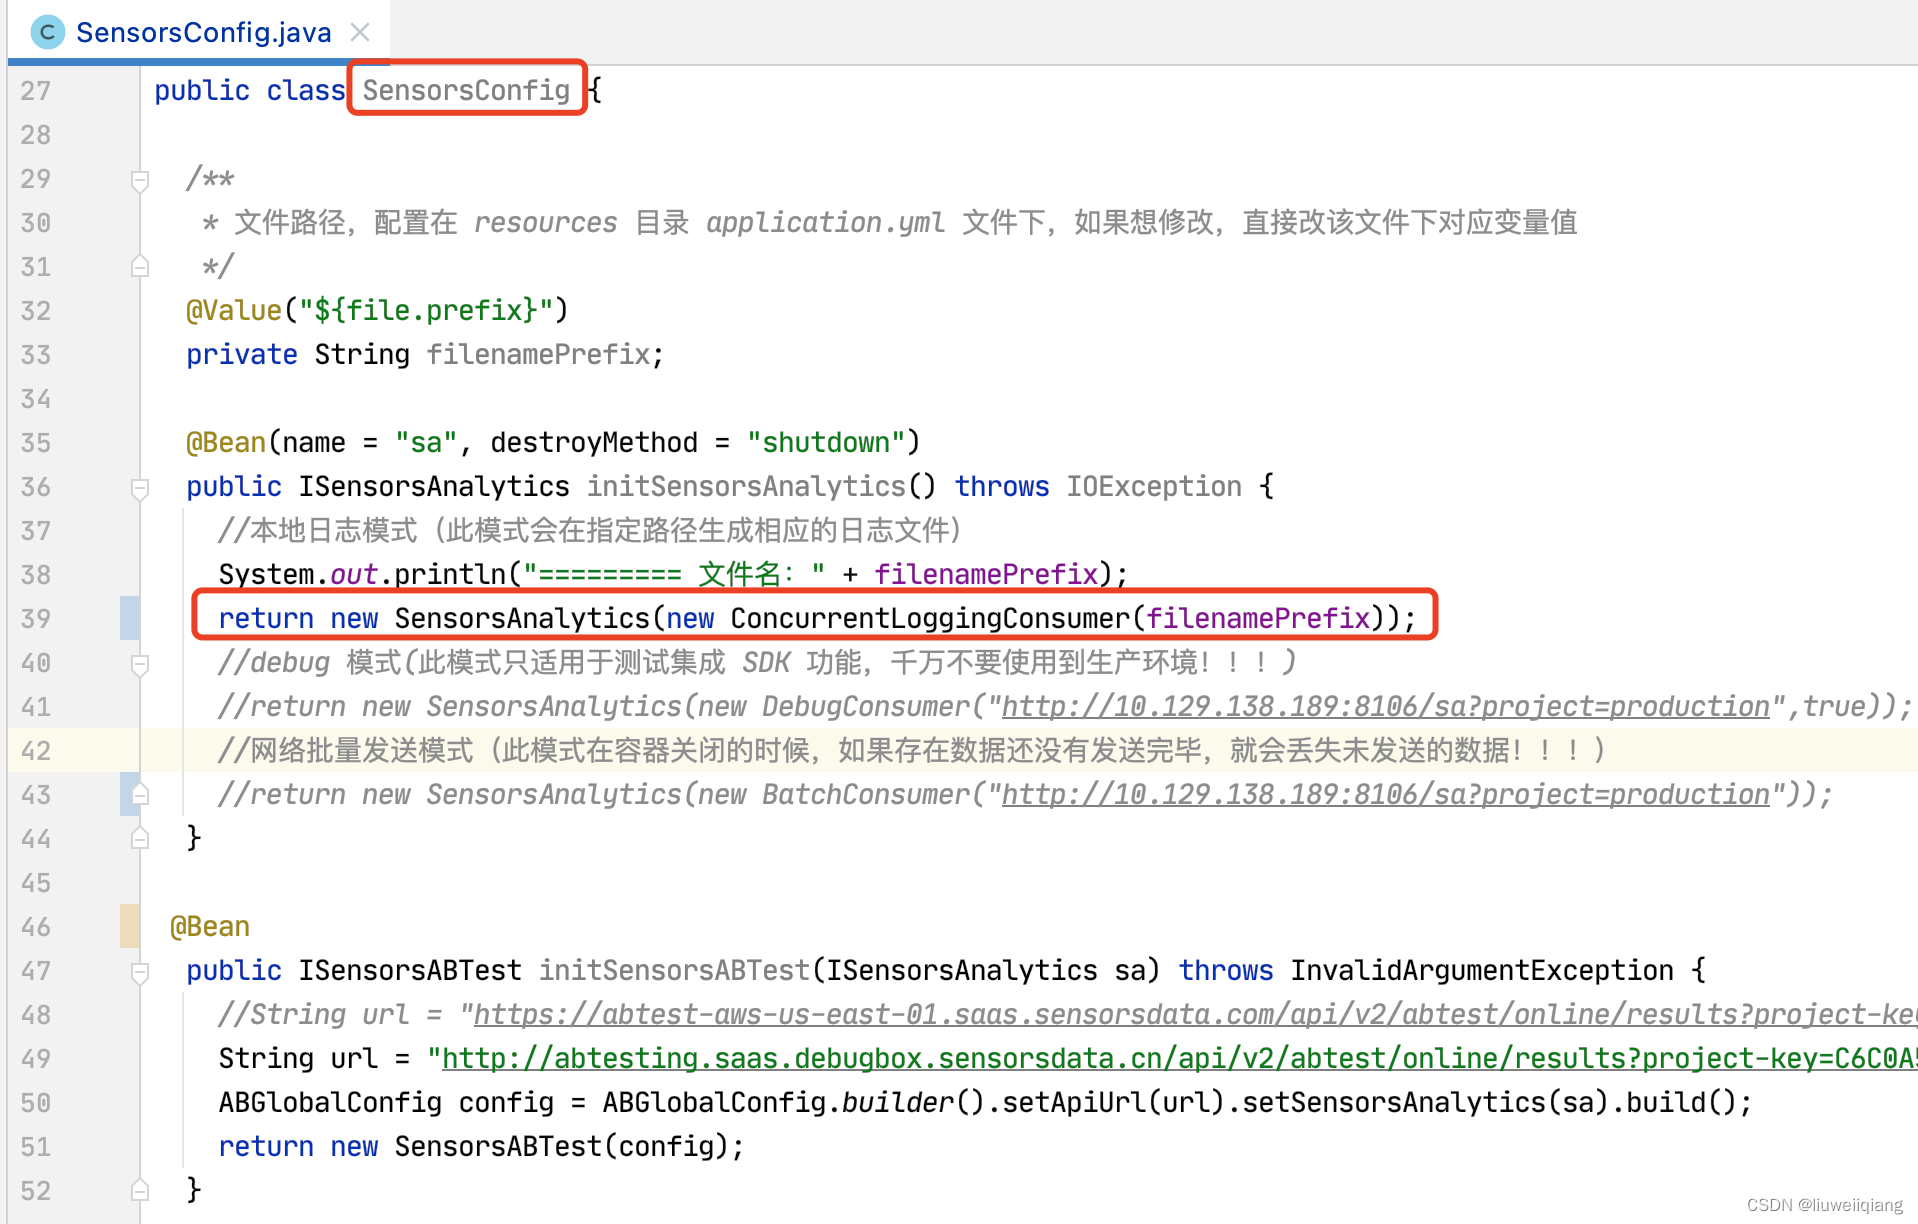Click line number 39 in the gutter
The width and height of the screenshot is (1918, 1224).
36,619
